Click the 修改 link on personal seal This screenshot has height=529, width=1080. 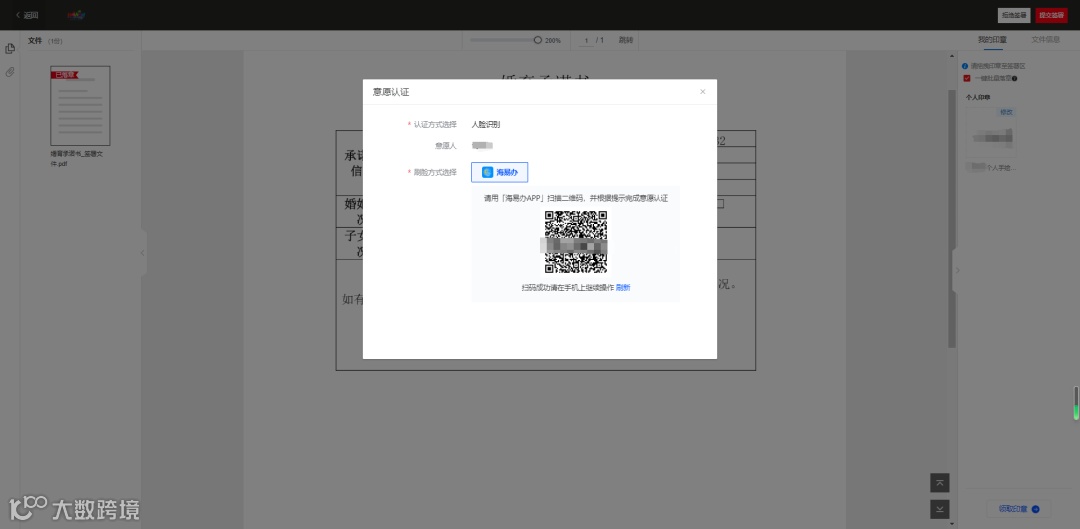point(1006,112)
